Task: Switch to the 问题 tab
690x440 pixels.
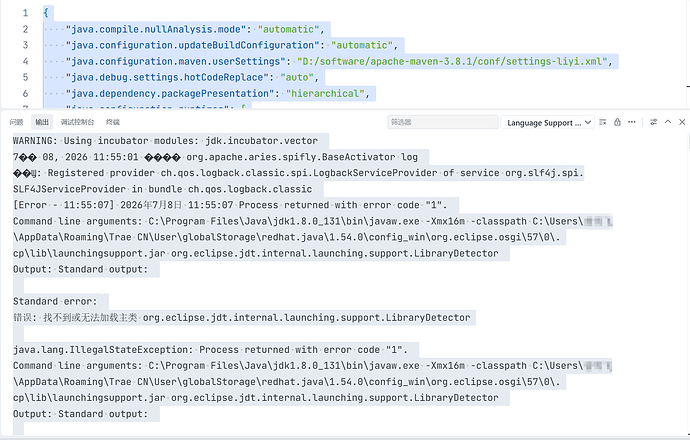Action: tap(16, 122)
